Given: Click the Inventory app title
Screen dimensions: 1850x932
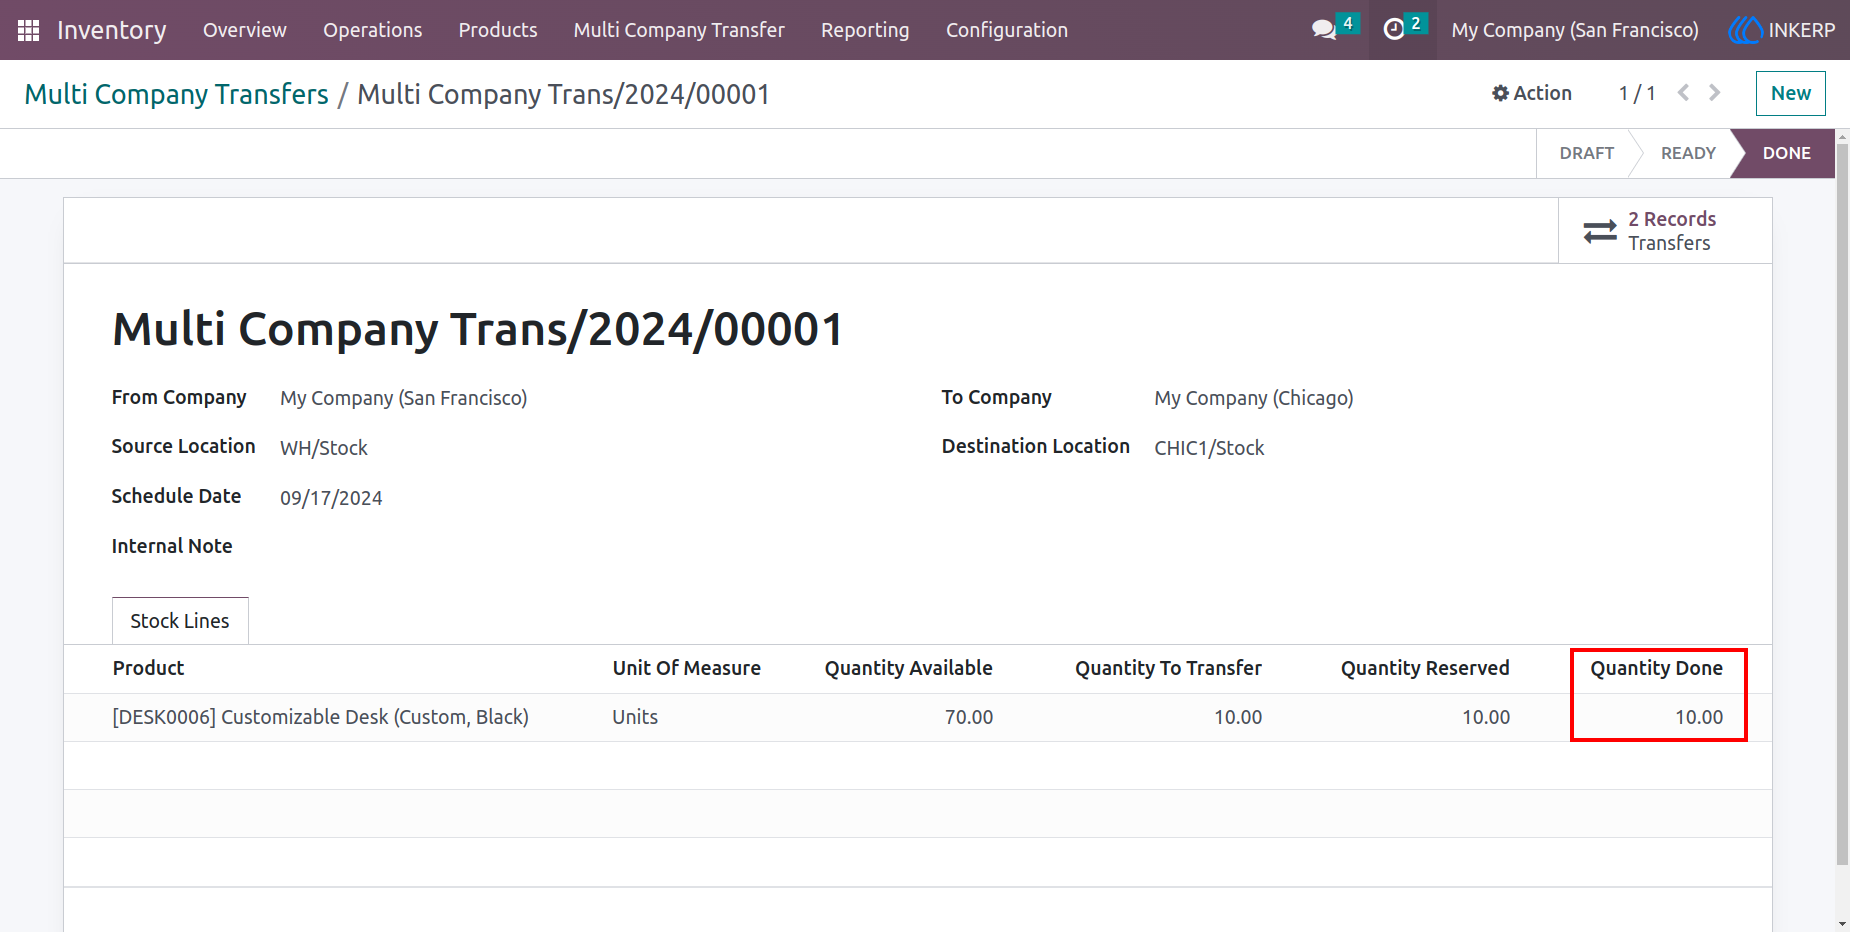Looking at the screenshot, I should click(x=112, y=30).
